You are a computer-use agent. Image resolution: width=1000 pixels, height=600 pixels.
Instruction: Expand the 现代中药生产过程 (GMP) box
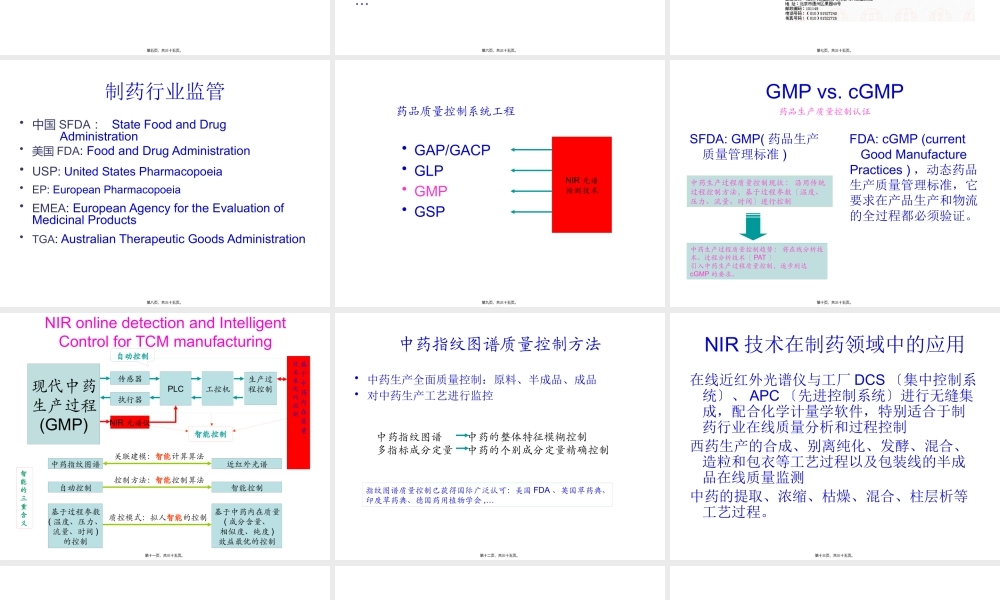[63, 404]
